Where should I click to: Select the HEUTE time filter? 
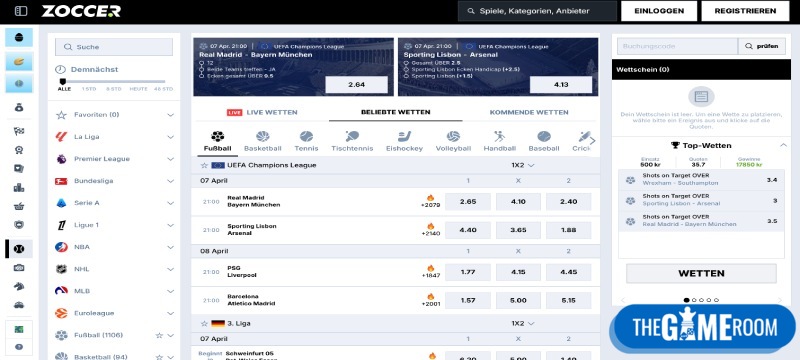138,89
